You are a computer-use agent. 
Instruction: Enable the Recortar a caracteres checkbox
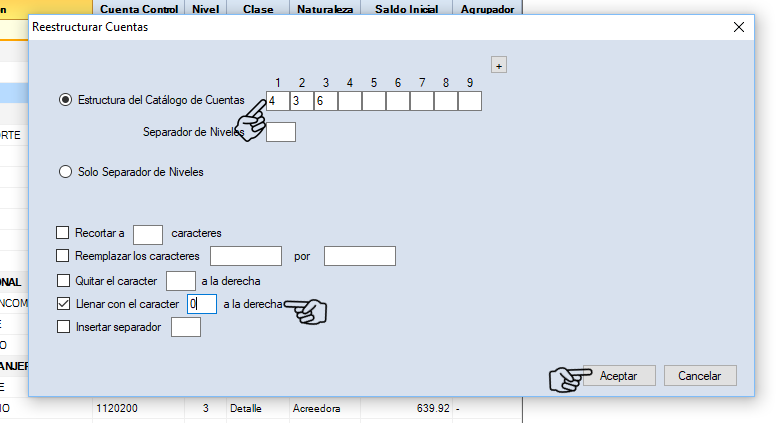(64, 233)
